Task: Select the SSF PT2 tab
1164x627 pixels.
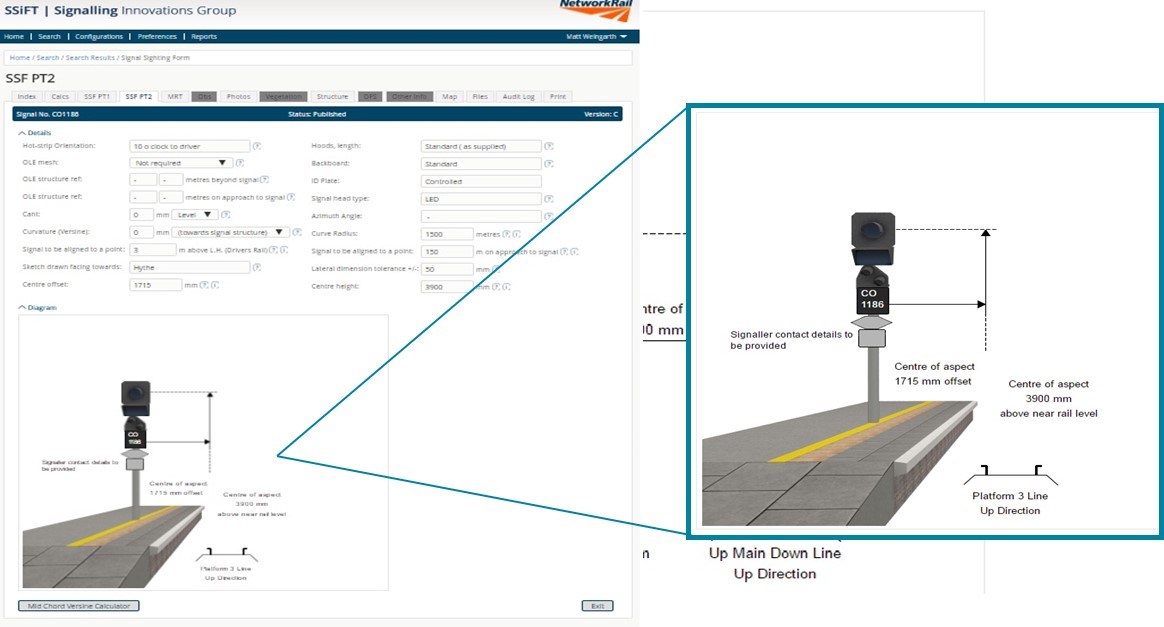Action: [x=139, y=96]
